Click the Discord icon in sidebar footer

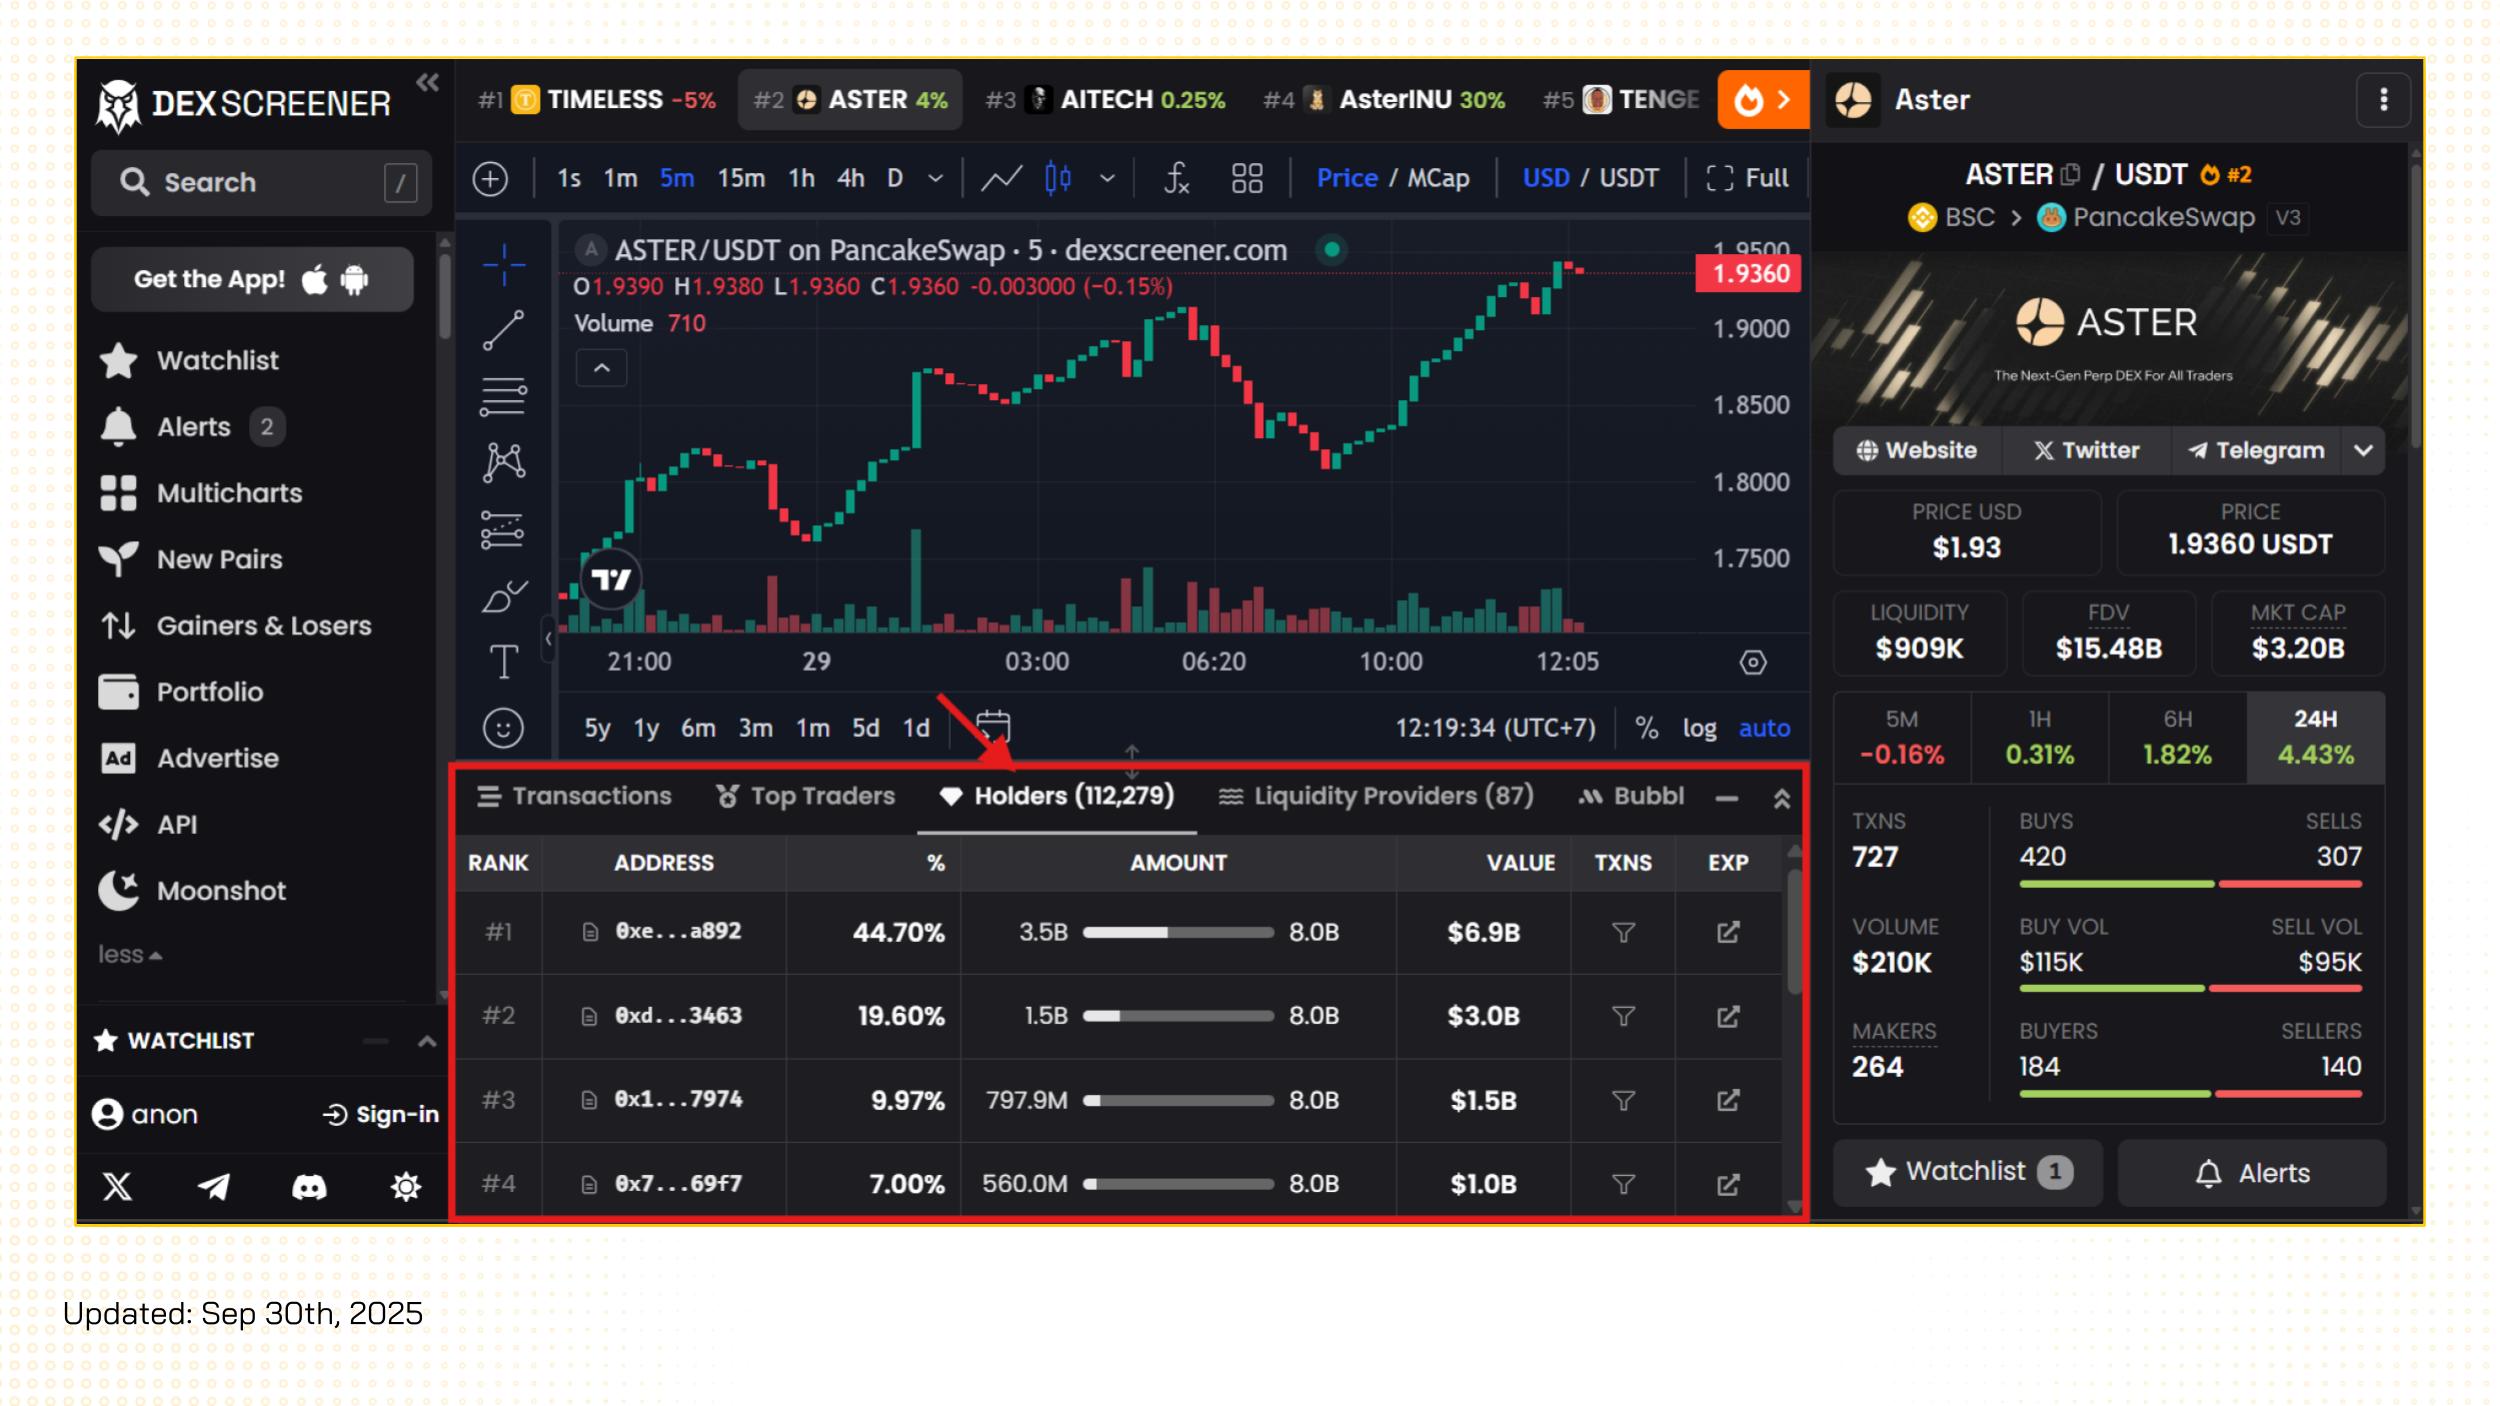(309, 1187)
